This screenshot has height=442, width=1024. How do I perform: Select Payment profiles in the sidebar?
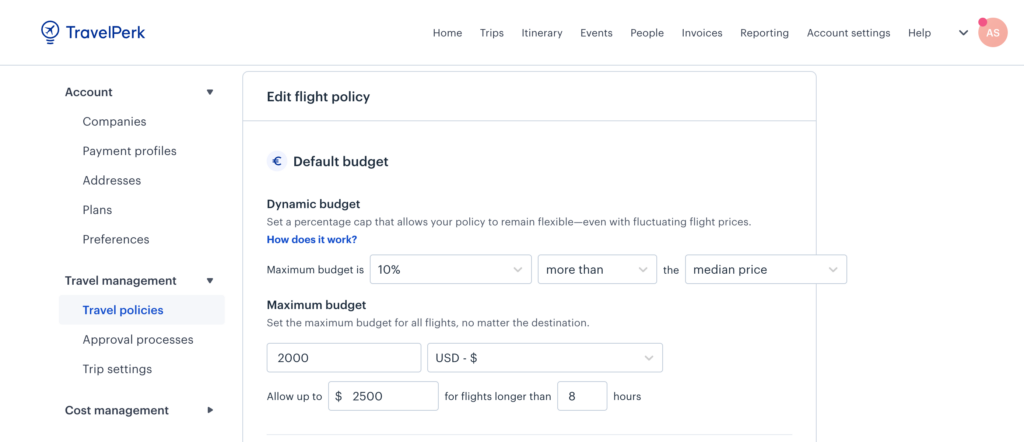[x=130, y=151]
